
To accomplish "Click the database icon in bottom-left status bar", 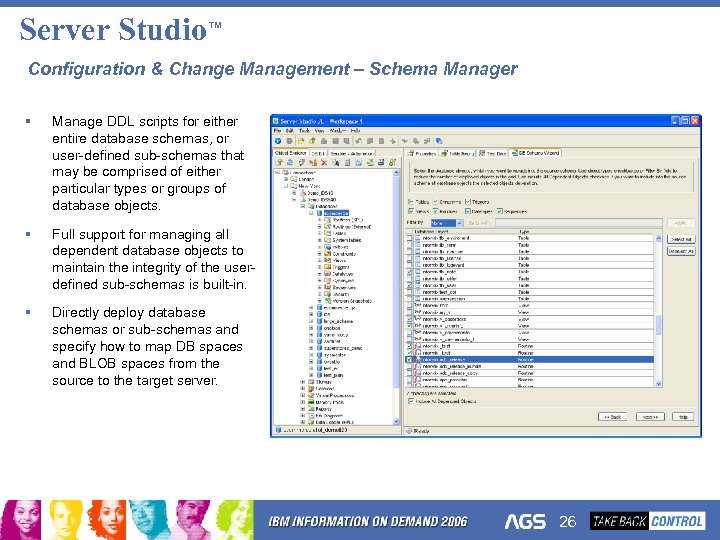I will click(x=278, y=430).
